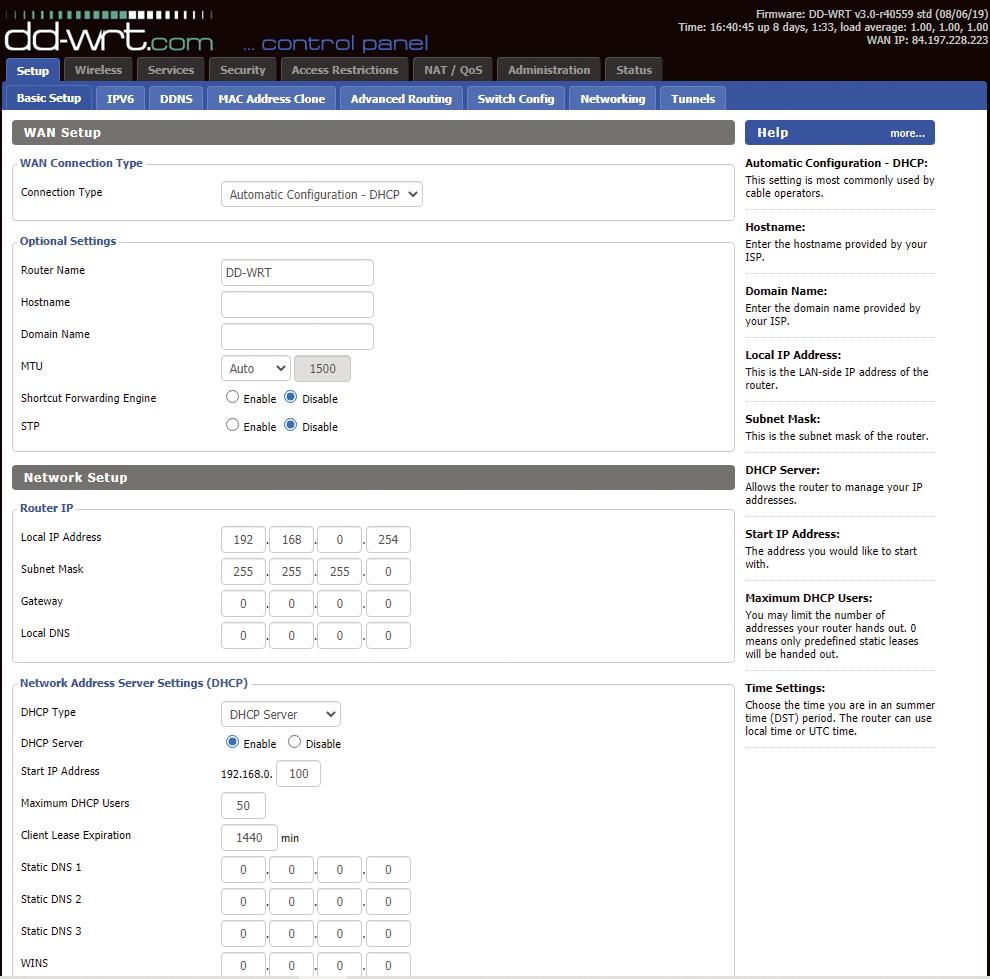Viewport: 990px width, 979px height.
Task: Open the DDNS sub-tab
Action: tap(176, 98)
